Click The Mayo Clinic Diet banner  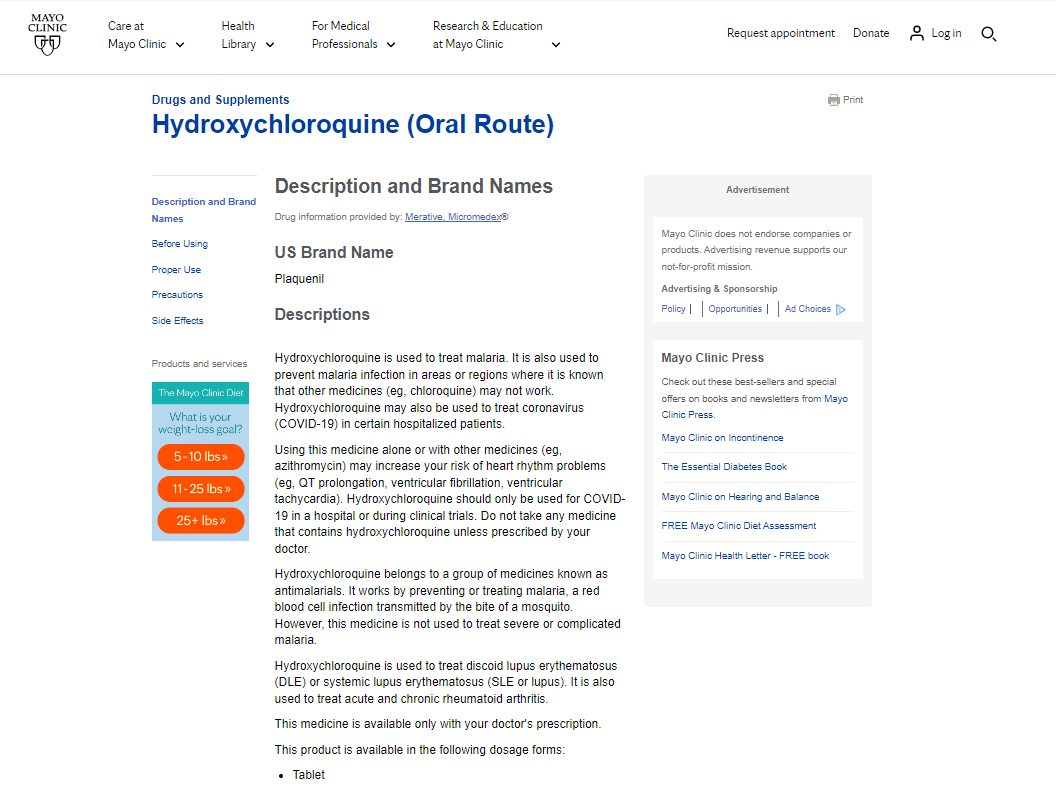pyautogui.click(x=200, y=393)
